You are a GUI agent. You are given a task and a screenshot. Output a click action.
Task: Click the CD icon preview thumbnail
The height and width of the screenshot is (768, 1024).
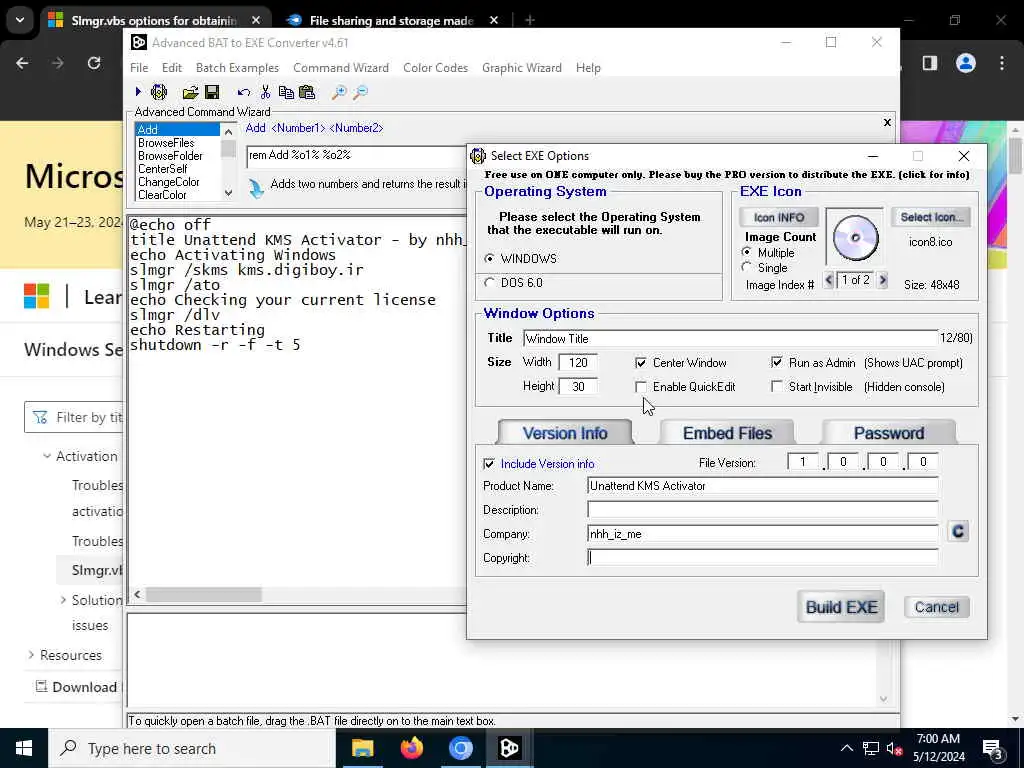pyautogui.click(x=855, y=238)
